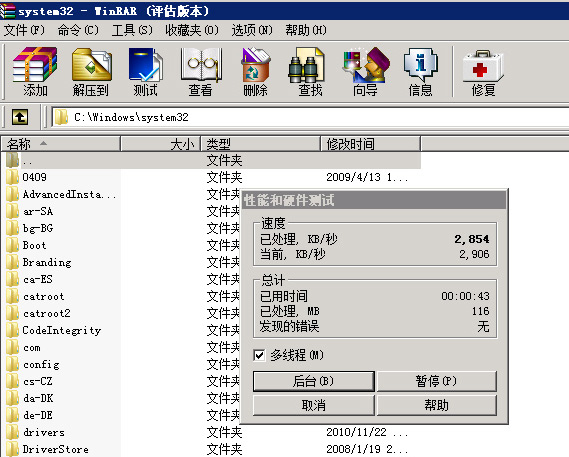The image size is (569, 457).
Task: Toggle the multithreading (多线程) checkbox
Action: (x=259, y=355)
